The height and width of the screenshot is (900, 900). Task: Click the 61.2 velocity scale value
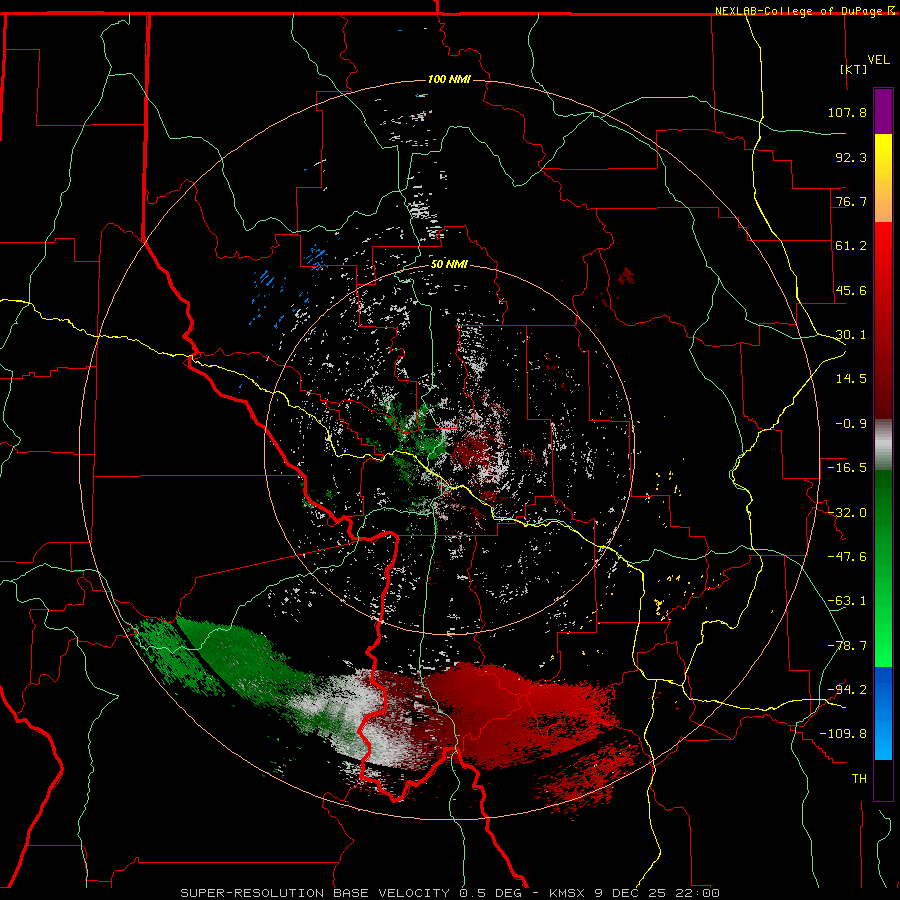[x=851, y=246]
